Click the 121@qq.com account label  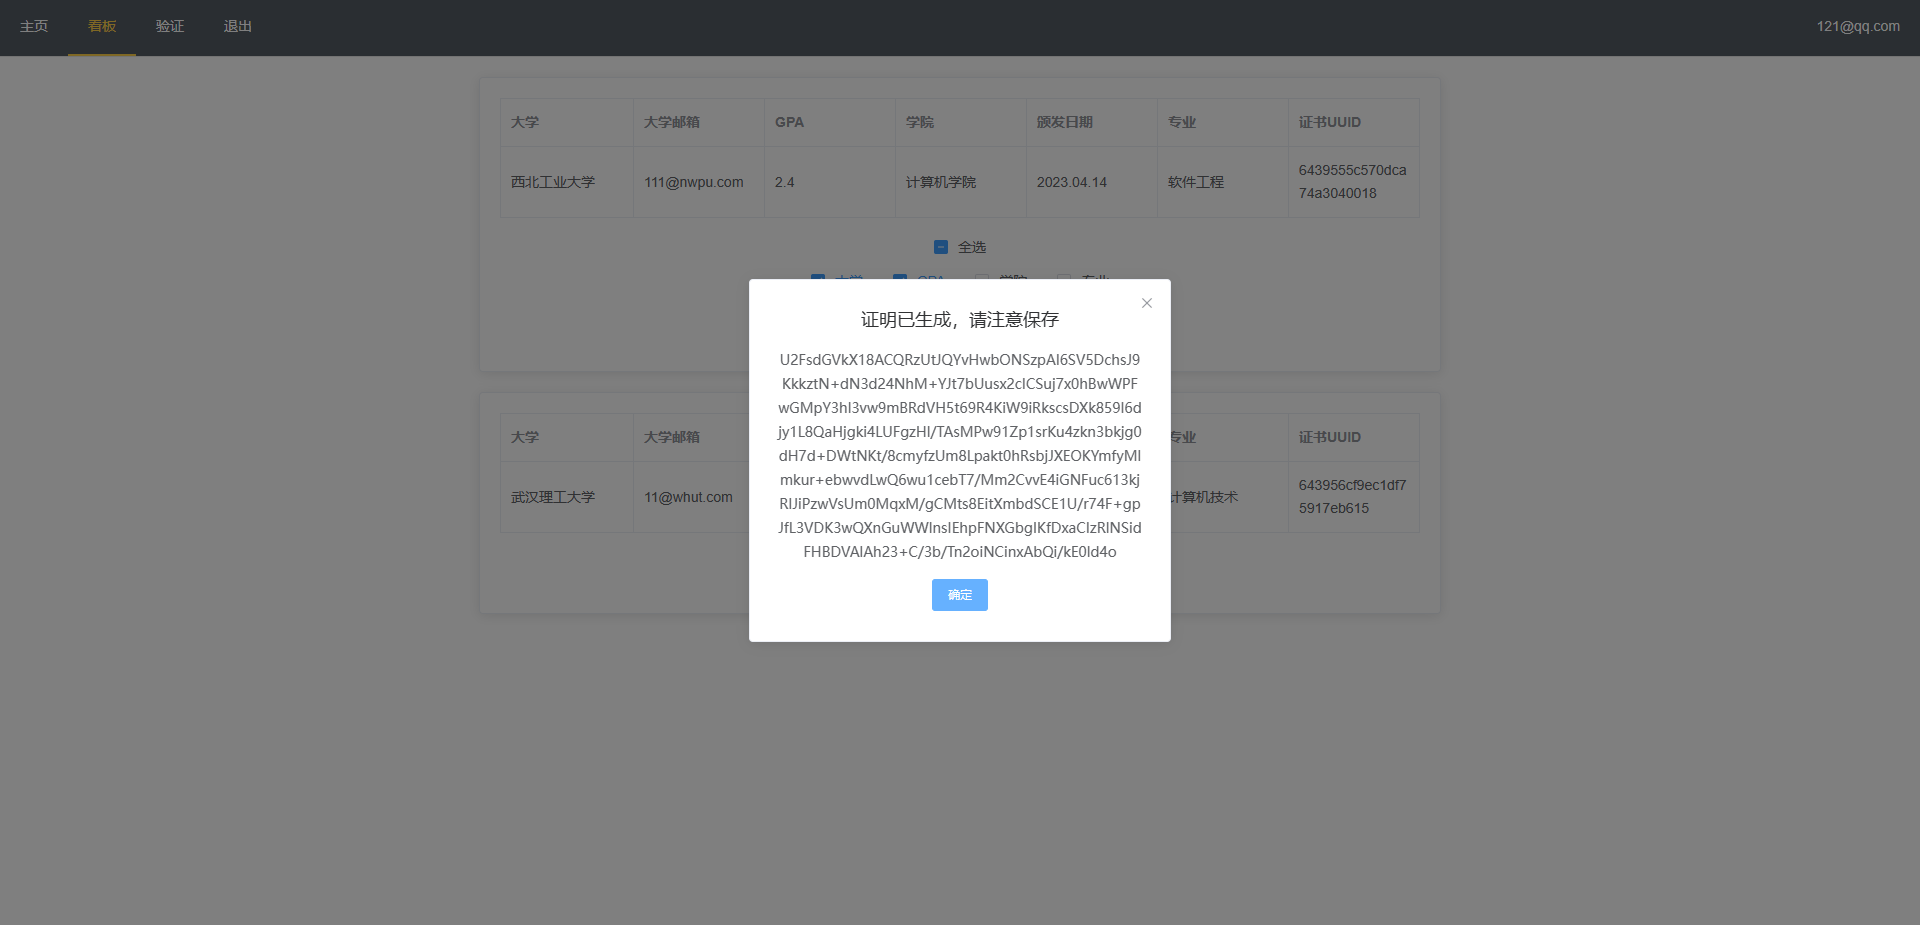pyautogui.click(x=1858, y=26)
